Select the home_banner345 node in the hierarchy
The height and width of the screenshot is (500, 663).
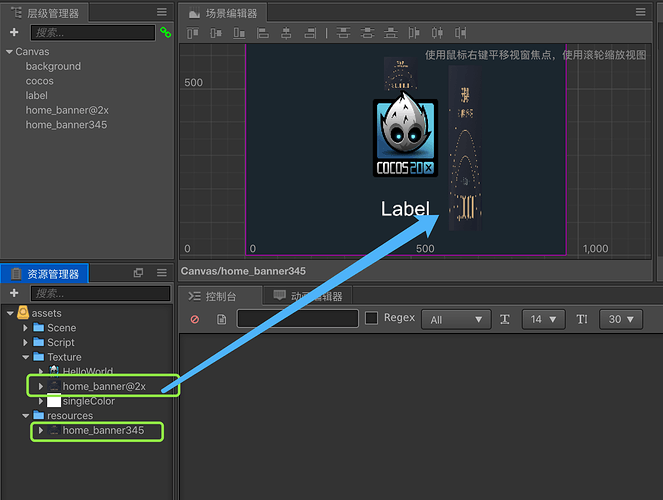[x=66, y=125]
